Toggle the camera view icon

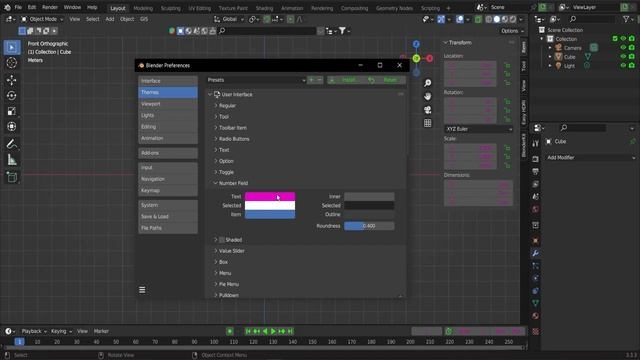pyautogui.click(x=427, y=110)
